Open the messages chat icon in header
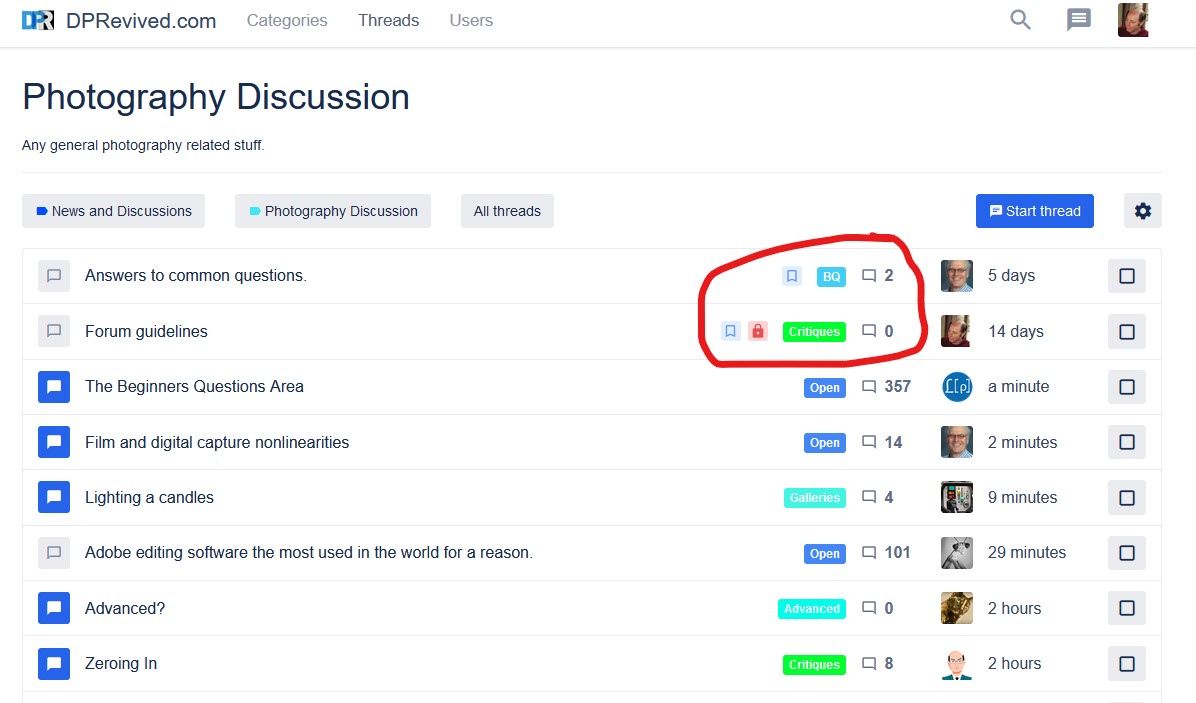Screen dimensions: 1196x703 click(x=1078, y=20)
